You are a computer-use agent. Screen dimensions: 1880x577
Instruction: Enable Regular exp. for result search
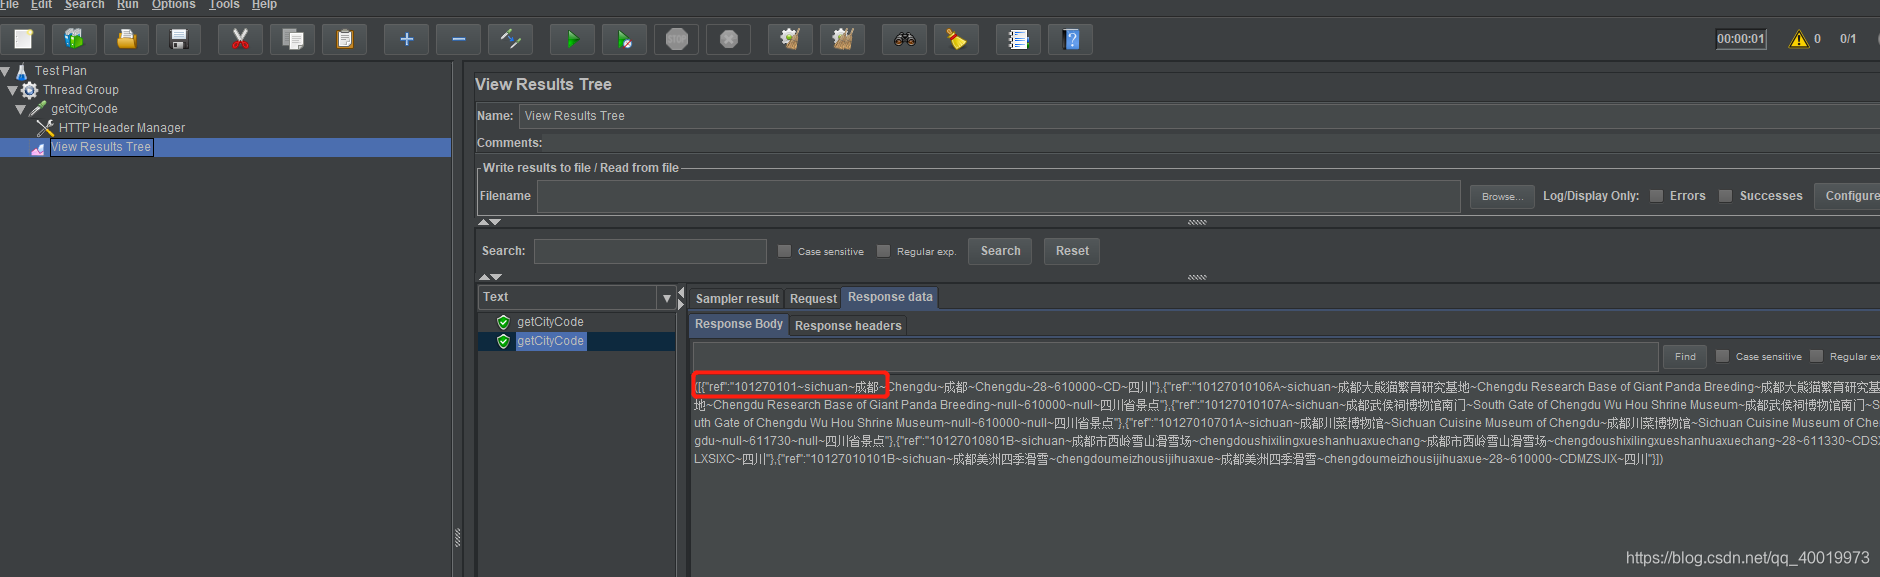click(x=883, y=251)
